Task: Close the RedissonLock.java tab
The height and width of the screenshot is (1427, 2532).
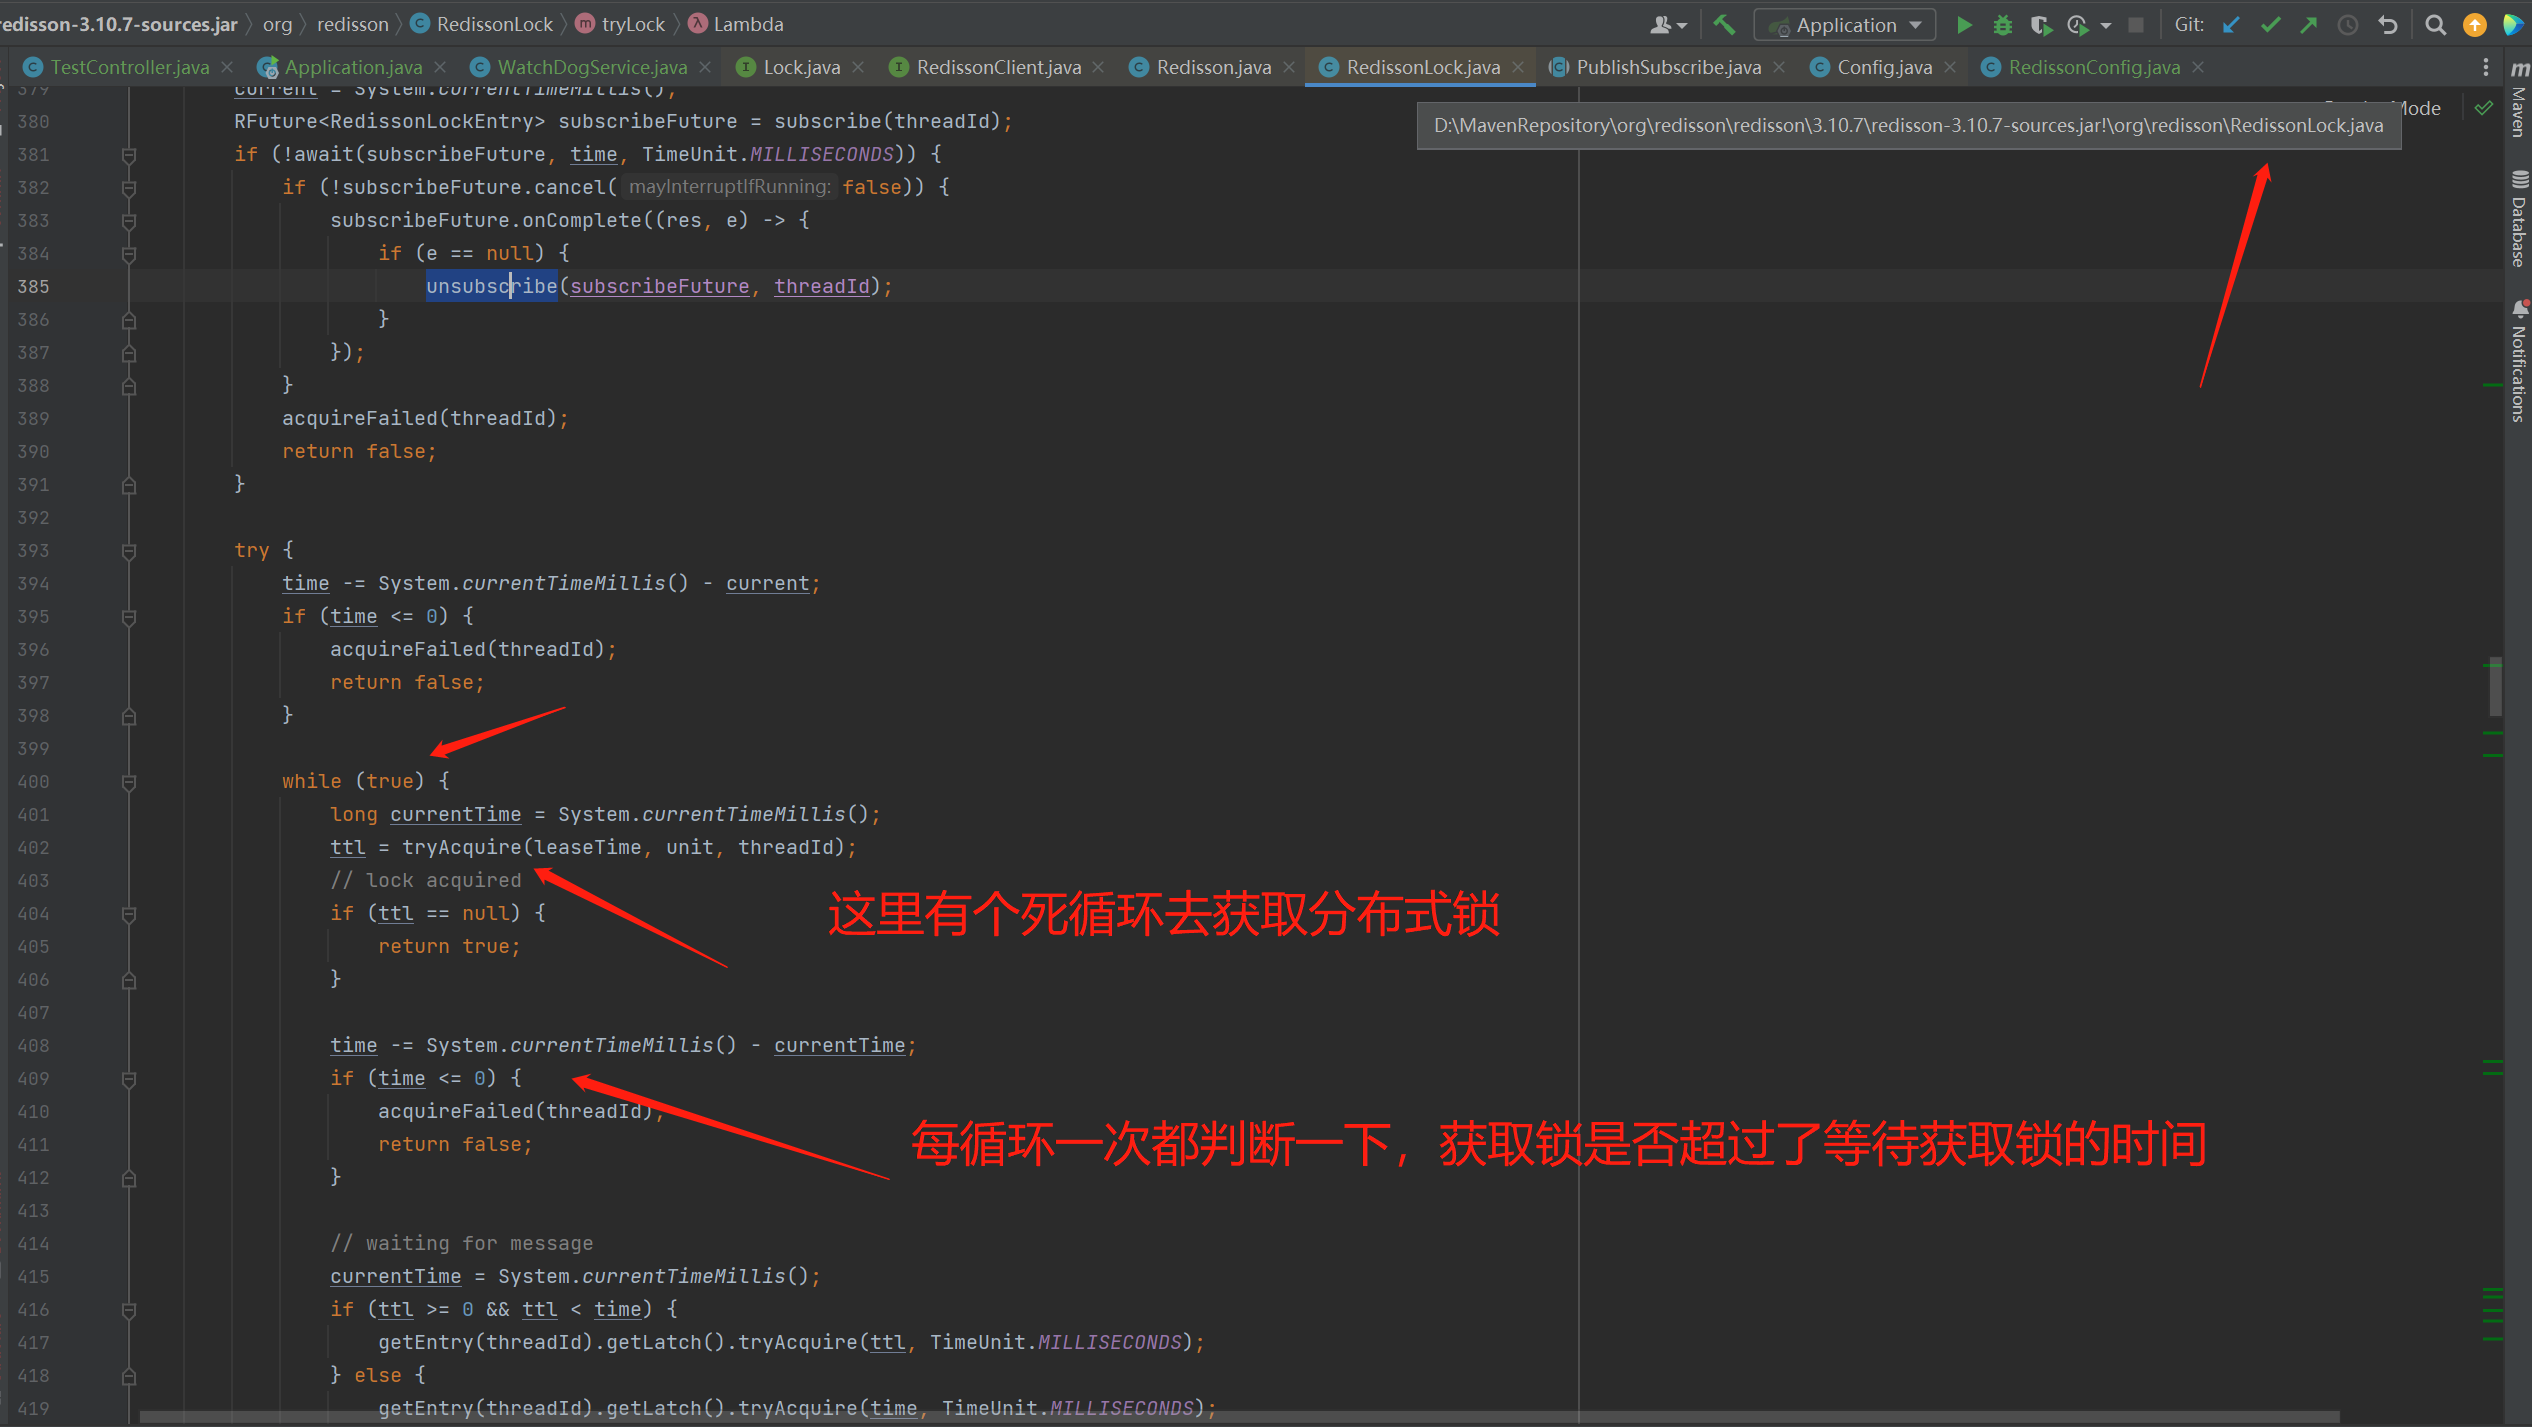Action: coord(1518,67)
